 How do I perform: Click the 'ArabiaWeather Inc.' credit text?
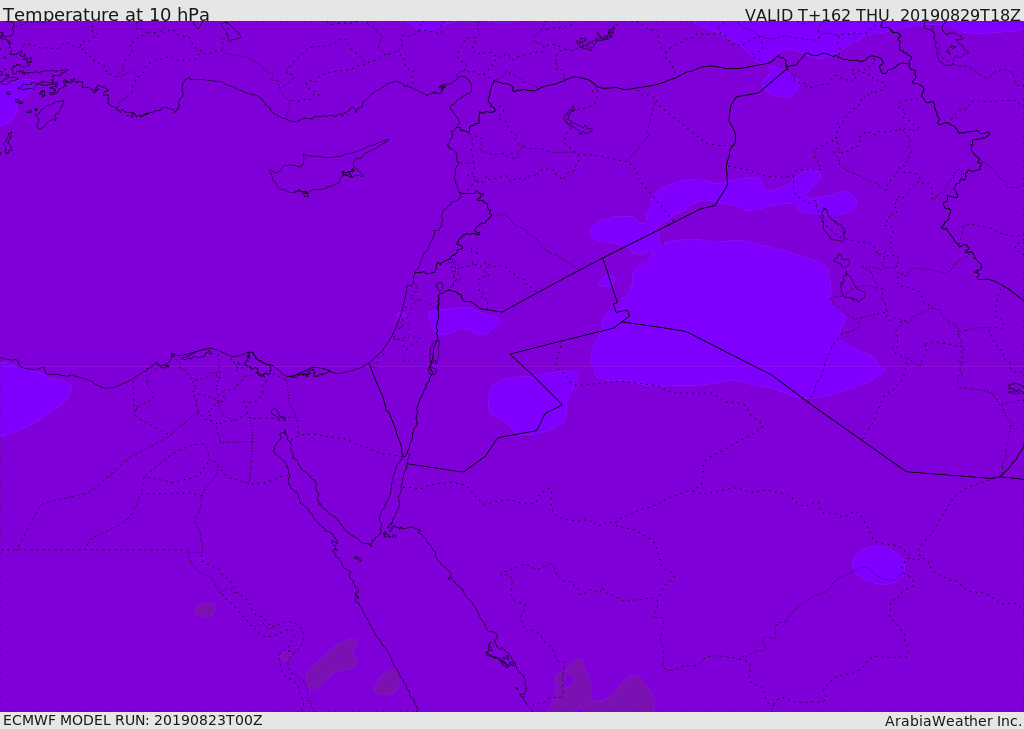tap(954, 721)
